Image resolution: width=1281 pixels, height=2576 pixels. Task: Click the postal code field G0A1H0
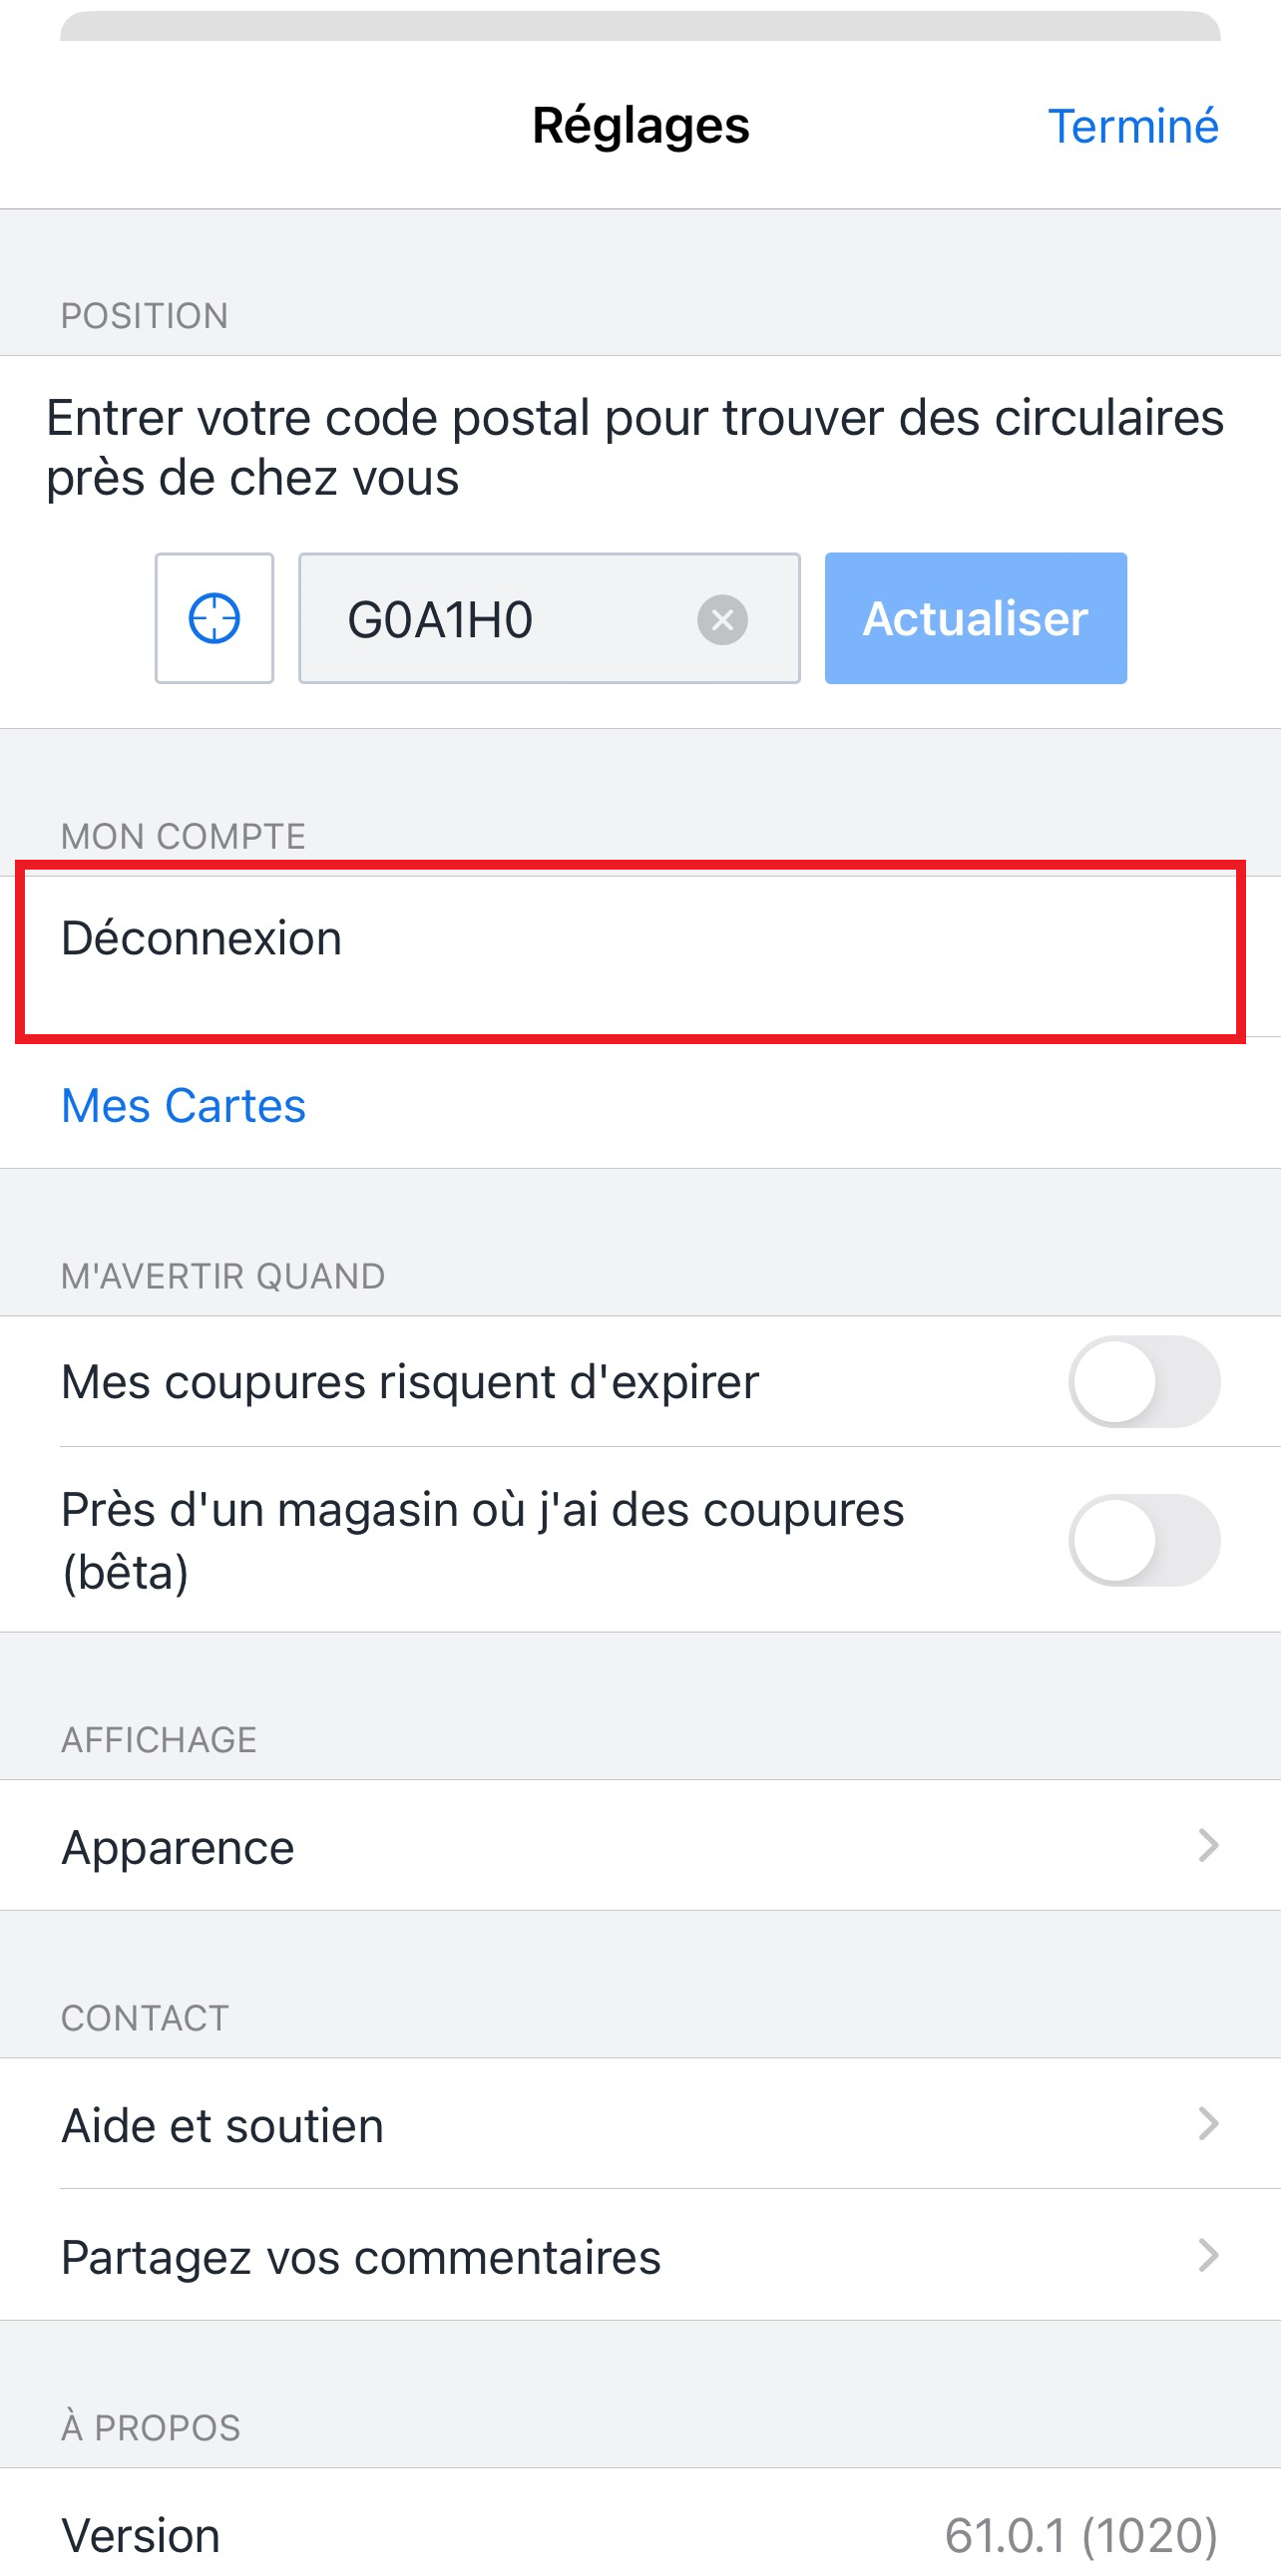(x=549, y=618)
